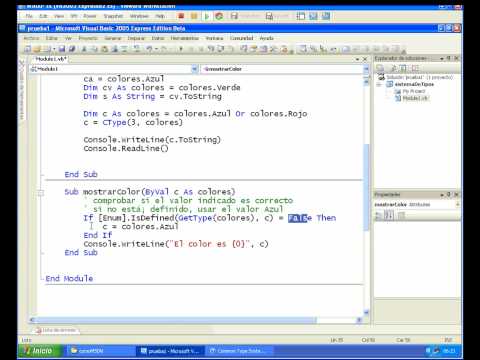The height and width of the screenshot is (360, 480).
Task: Click the Save All icon in toolbar
Action: tap(71, 49)
